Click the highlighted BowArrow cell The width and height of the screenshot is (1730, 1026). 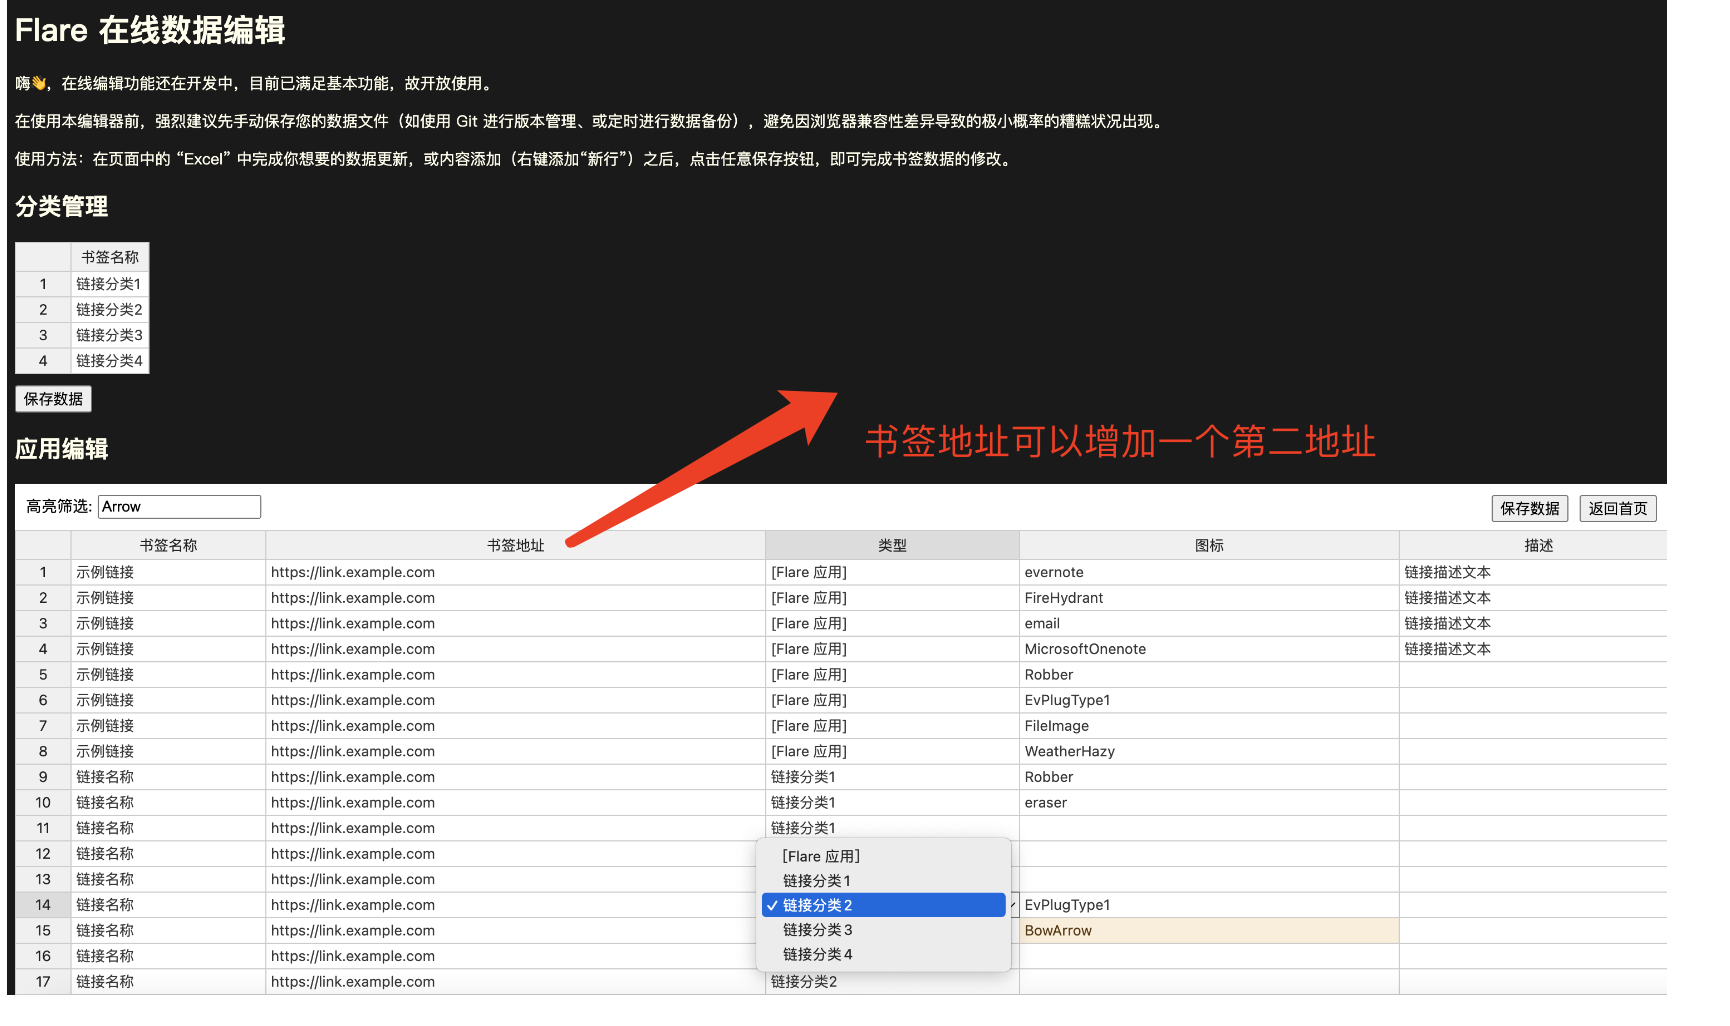click(1209, 930)
